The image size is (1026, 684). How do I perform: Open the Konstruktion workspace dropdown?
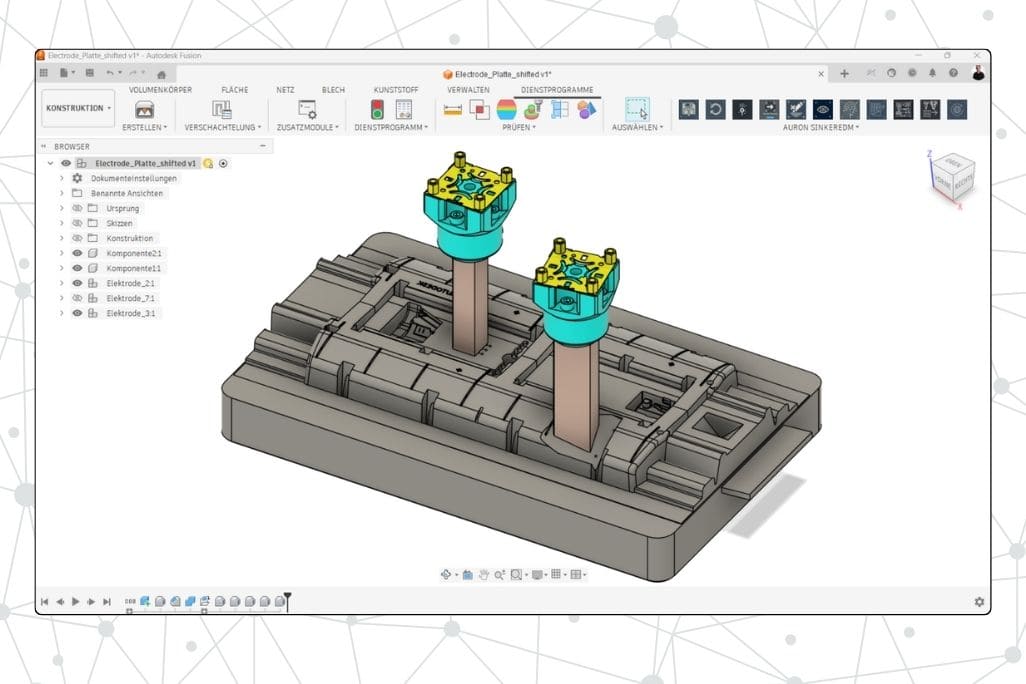[78, 108]
